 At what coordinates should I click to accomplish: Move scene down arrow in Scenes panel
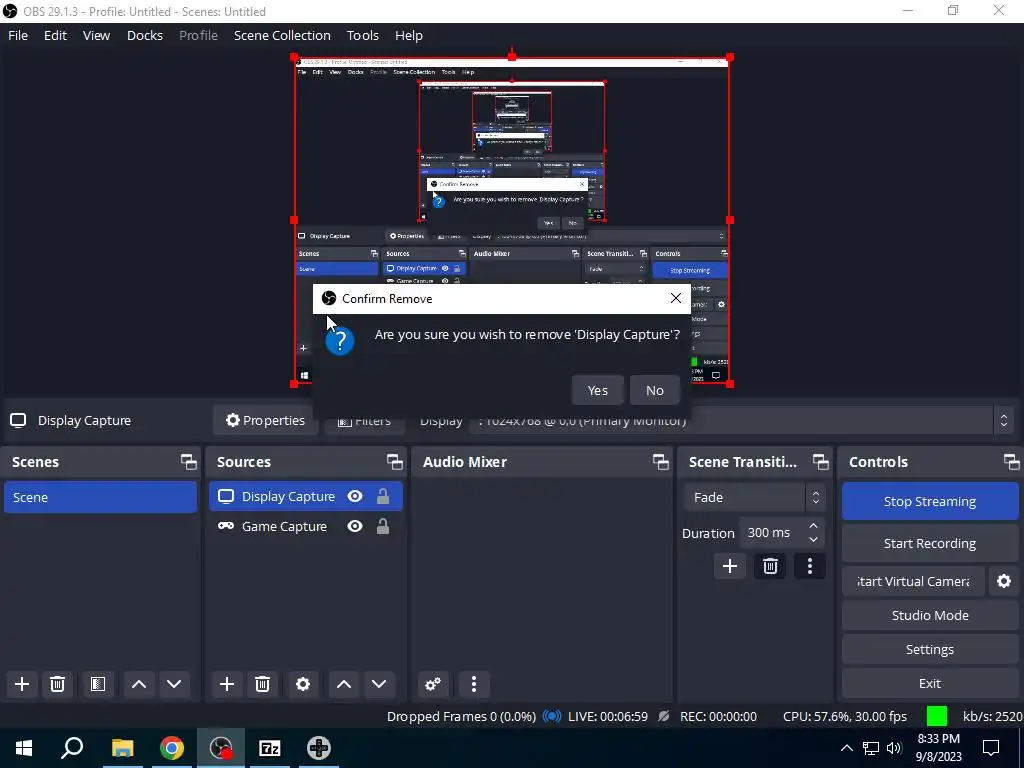[174, 684]
